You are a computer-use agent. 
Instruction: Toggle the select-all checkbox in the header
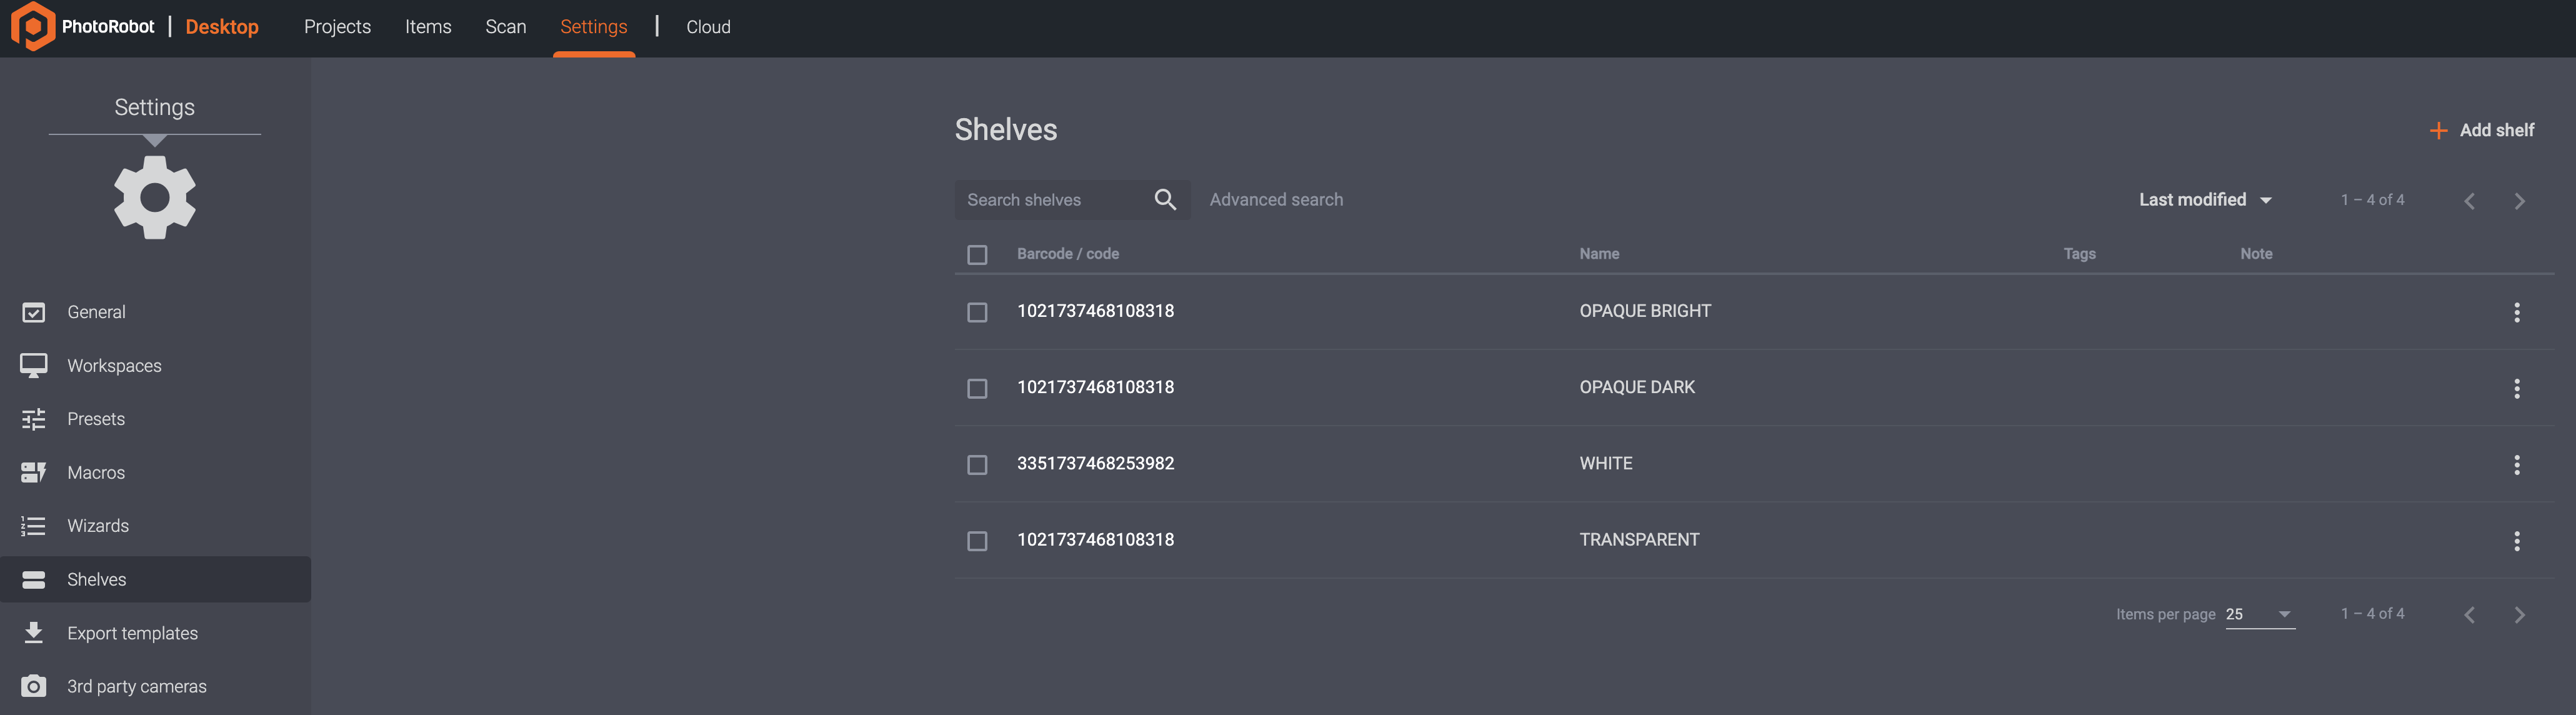977,255
